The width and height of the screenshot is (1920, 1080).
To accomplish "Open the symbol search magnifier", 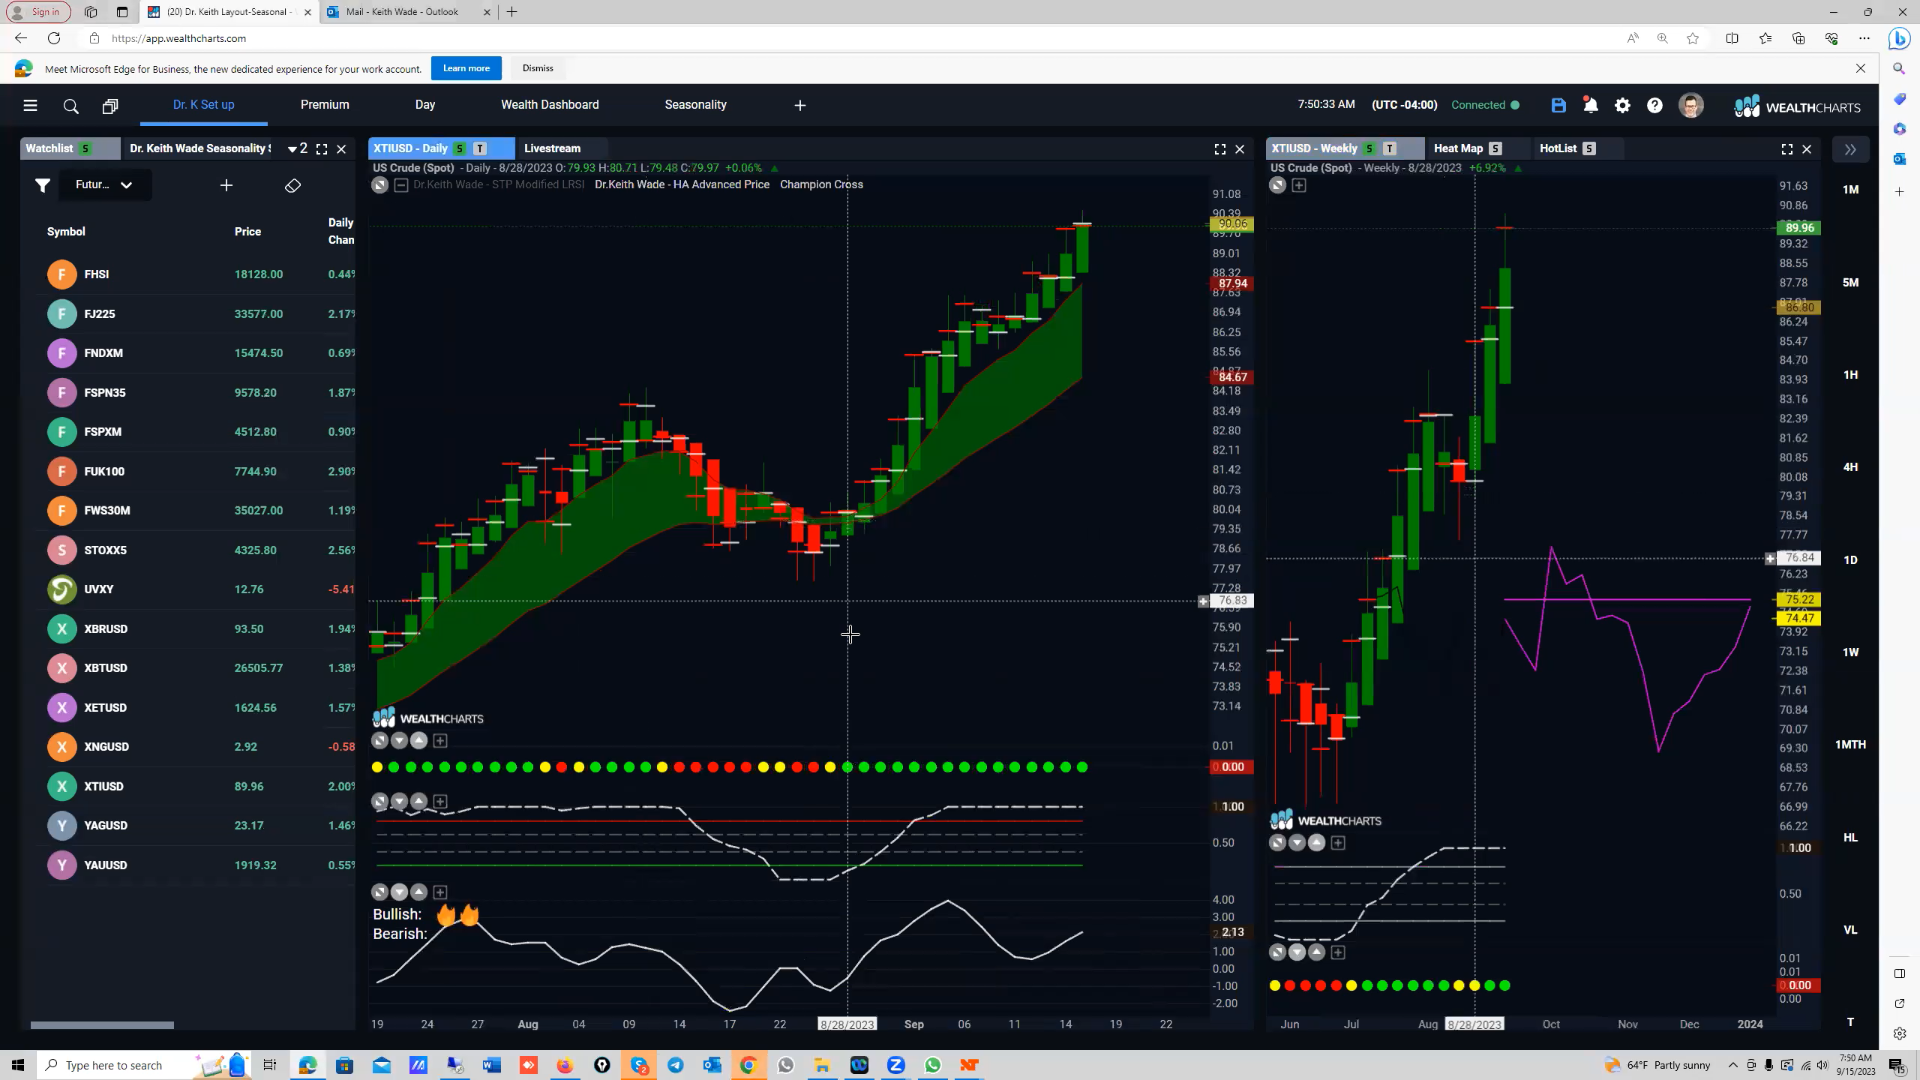I will point(71,105).
